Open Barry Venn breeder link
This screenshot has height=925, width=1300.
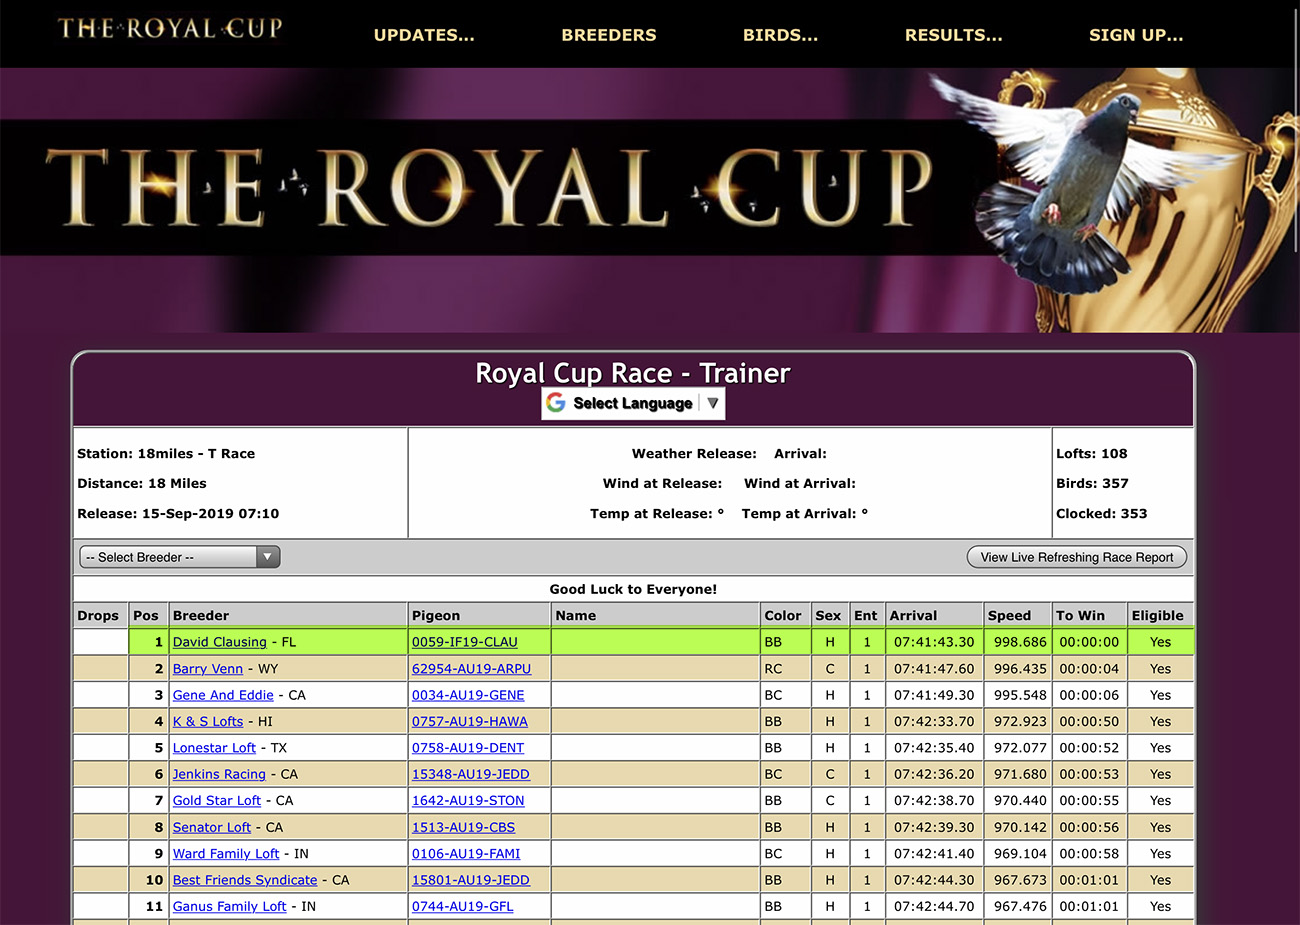tap(208, 669)
